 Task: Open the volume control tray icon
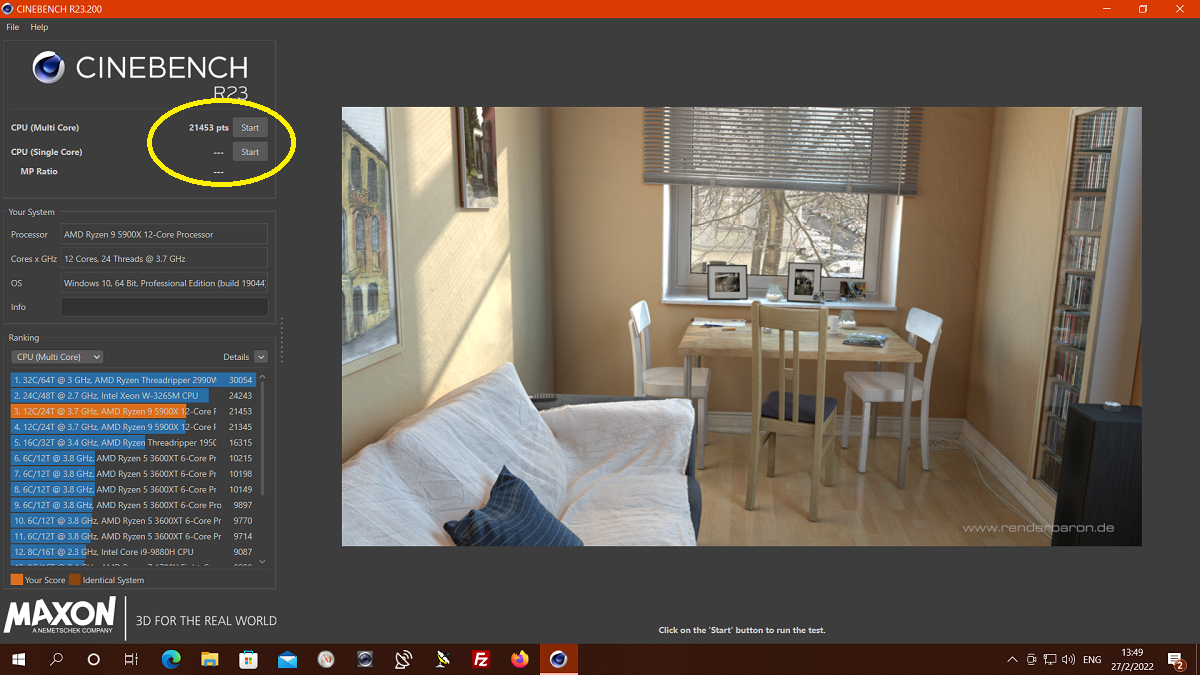[x=1068, y=659]
